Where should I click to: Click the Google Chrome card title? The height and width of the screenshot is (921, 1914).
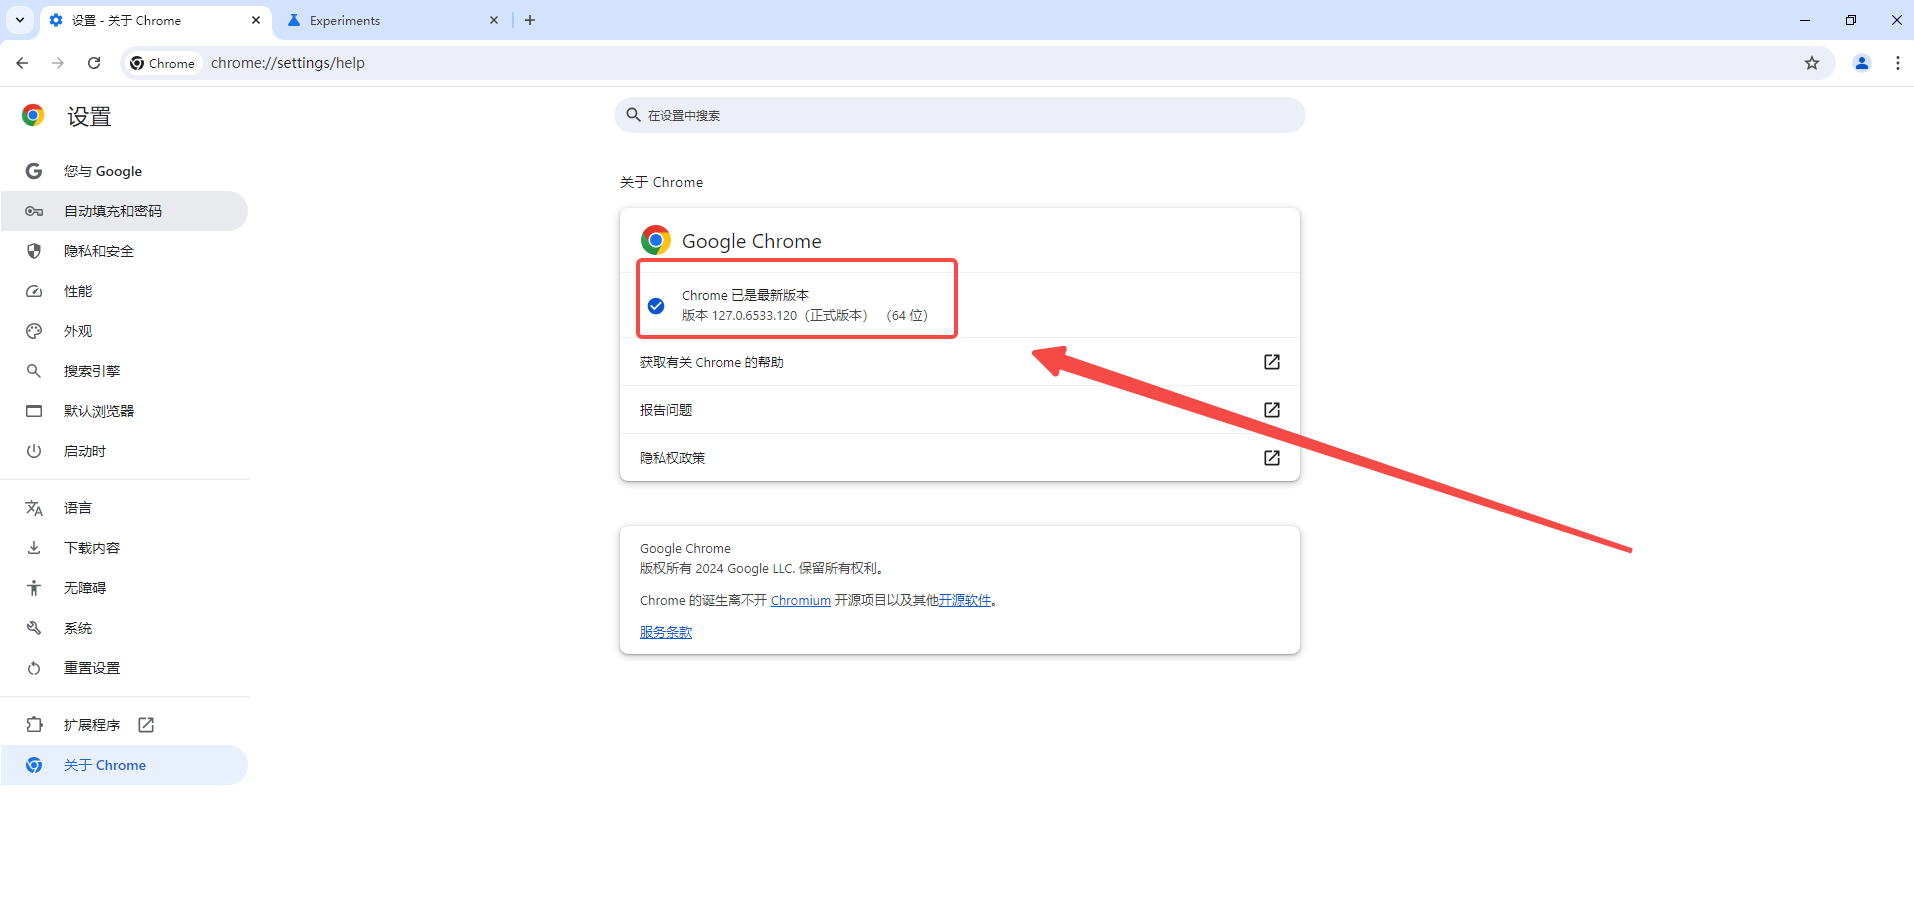click(x=752, y=241)
